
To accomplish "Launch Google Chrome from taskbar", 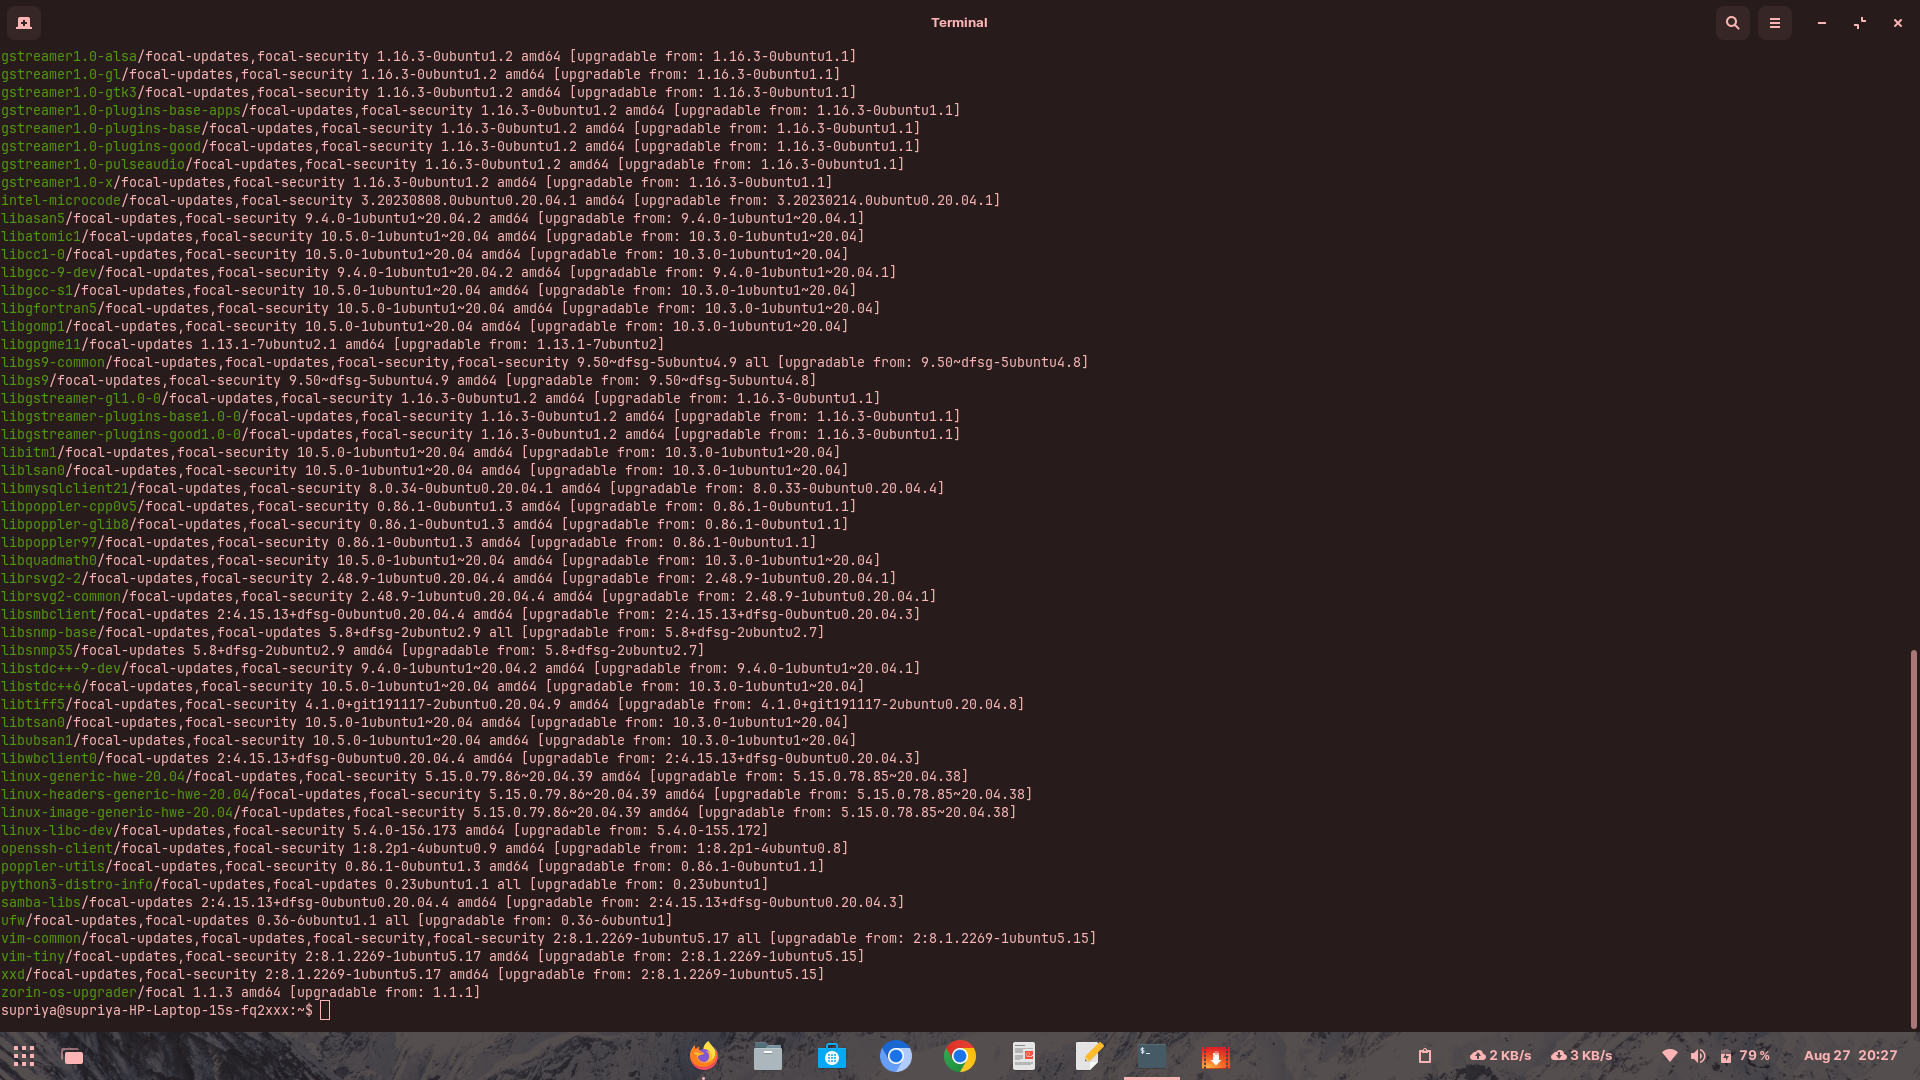I will click(x=960, y=1056).
